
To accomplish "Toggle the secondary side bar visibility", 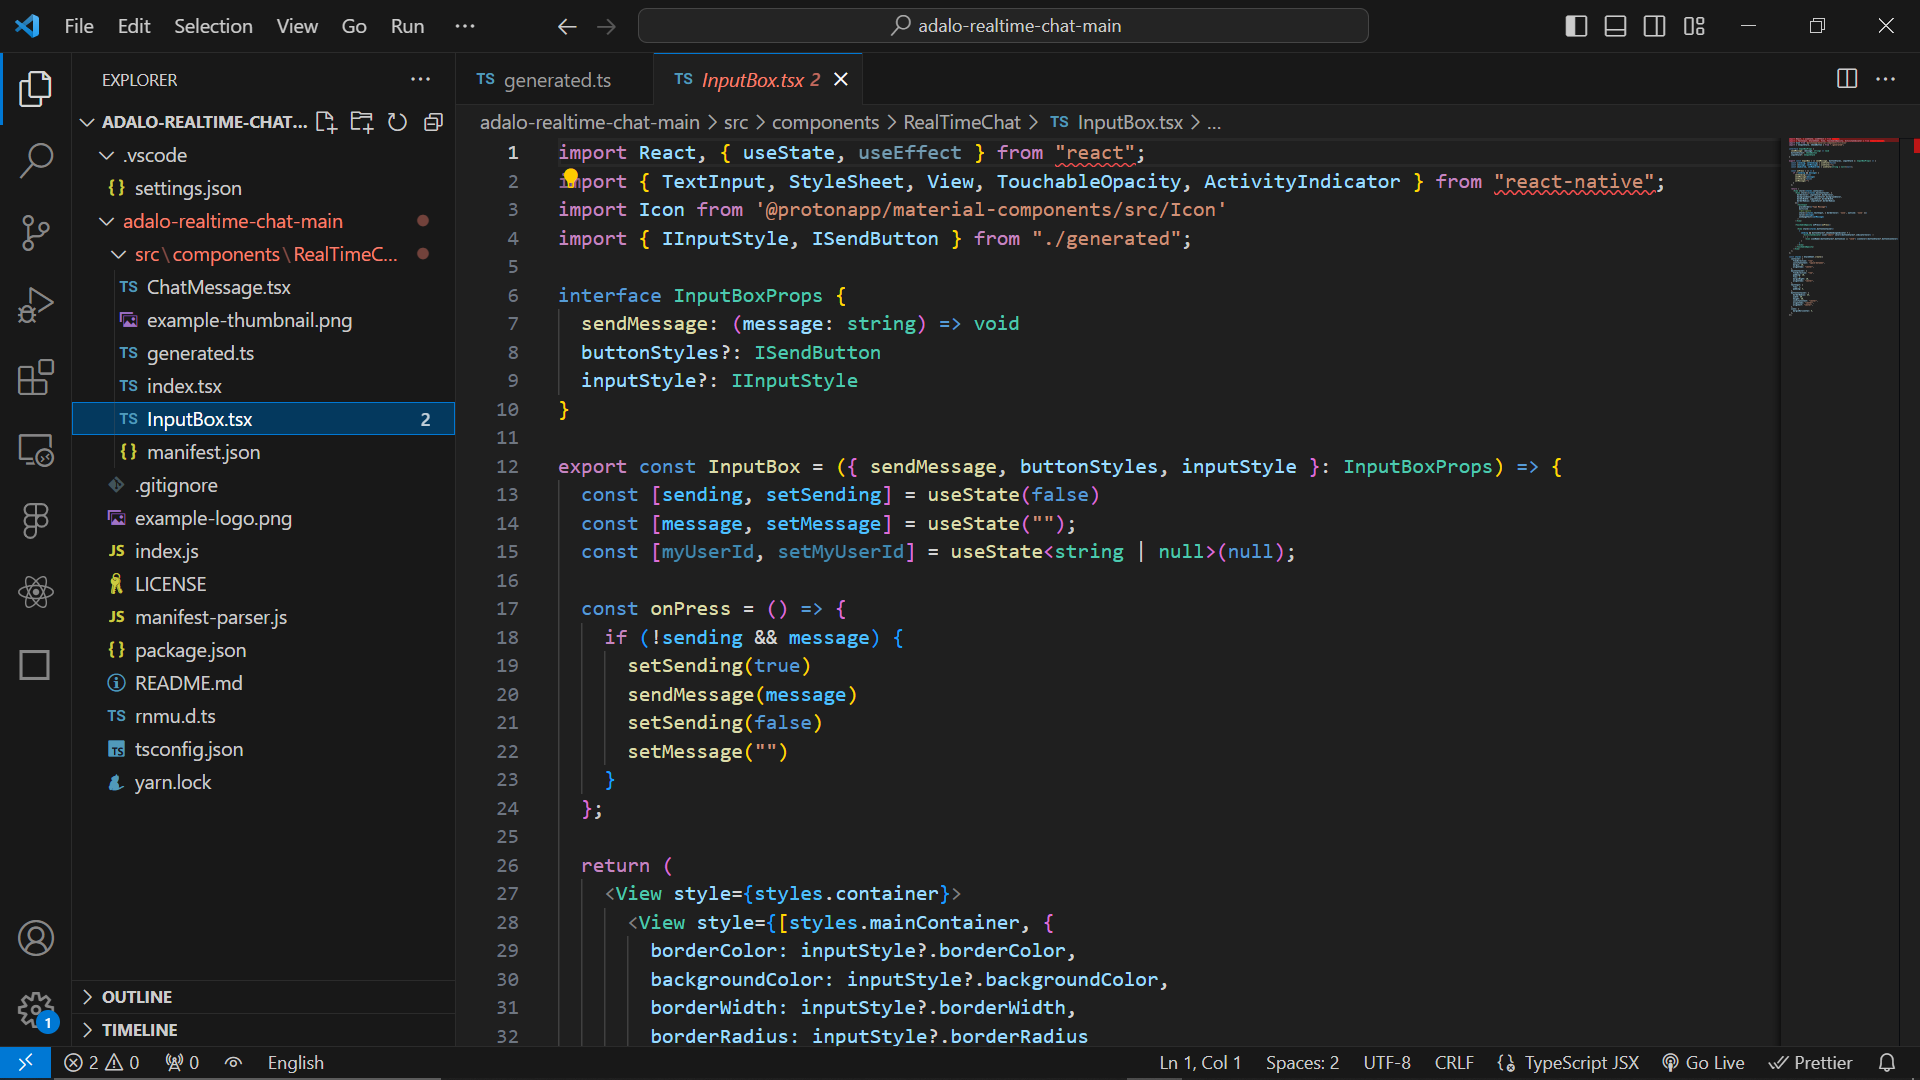I will [1654, 26].
